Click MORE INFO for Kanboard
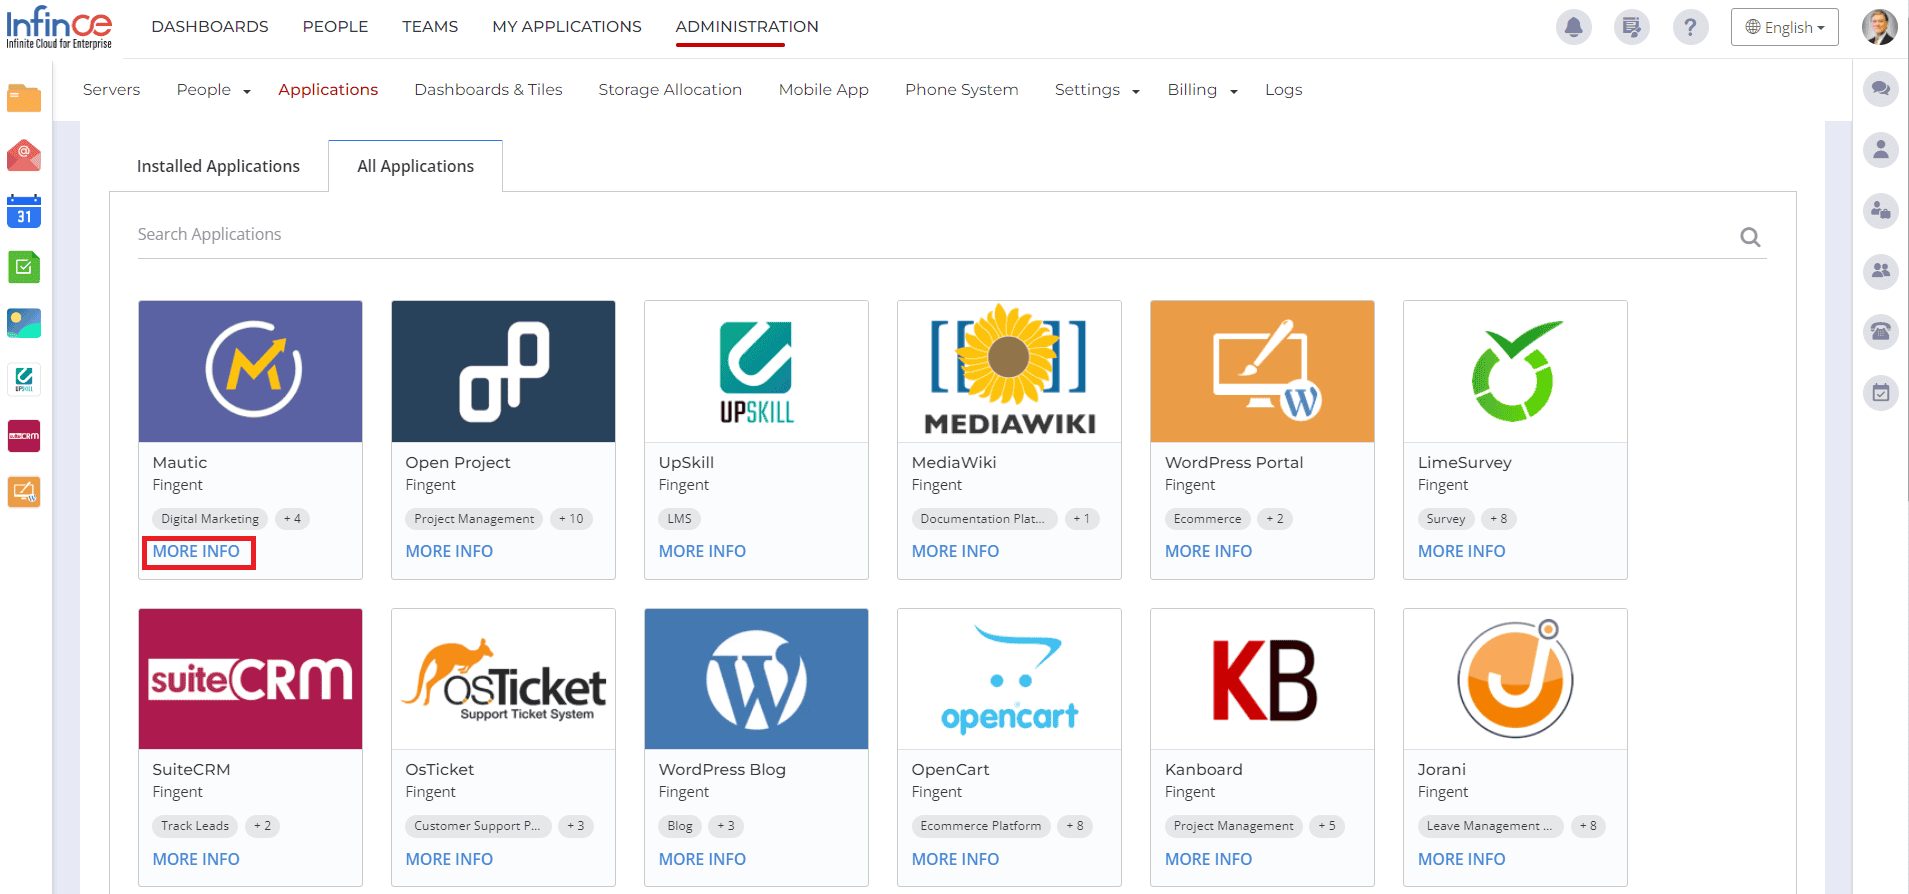This screenshot has height=894, width=1909. tap(1208, 859)
